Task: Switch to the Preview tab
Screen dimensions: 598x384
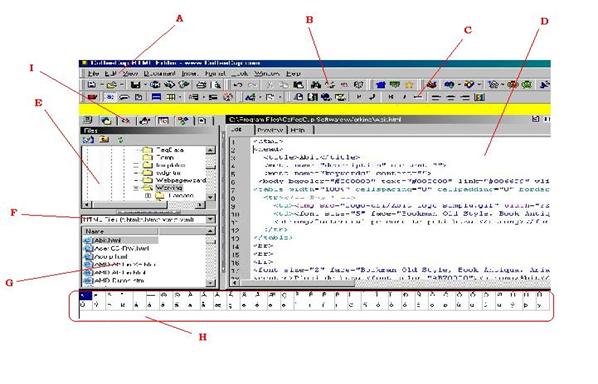Action: [270, 130]
